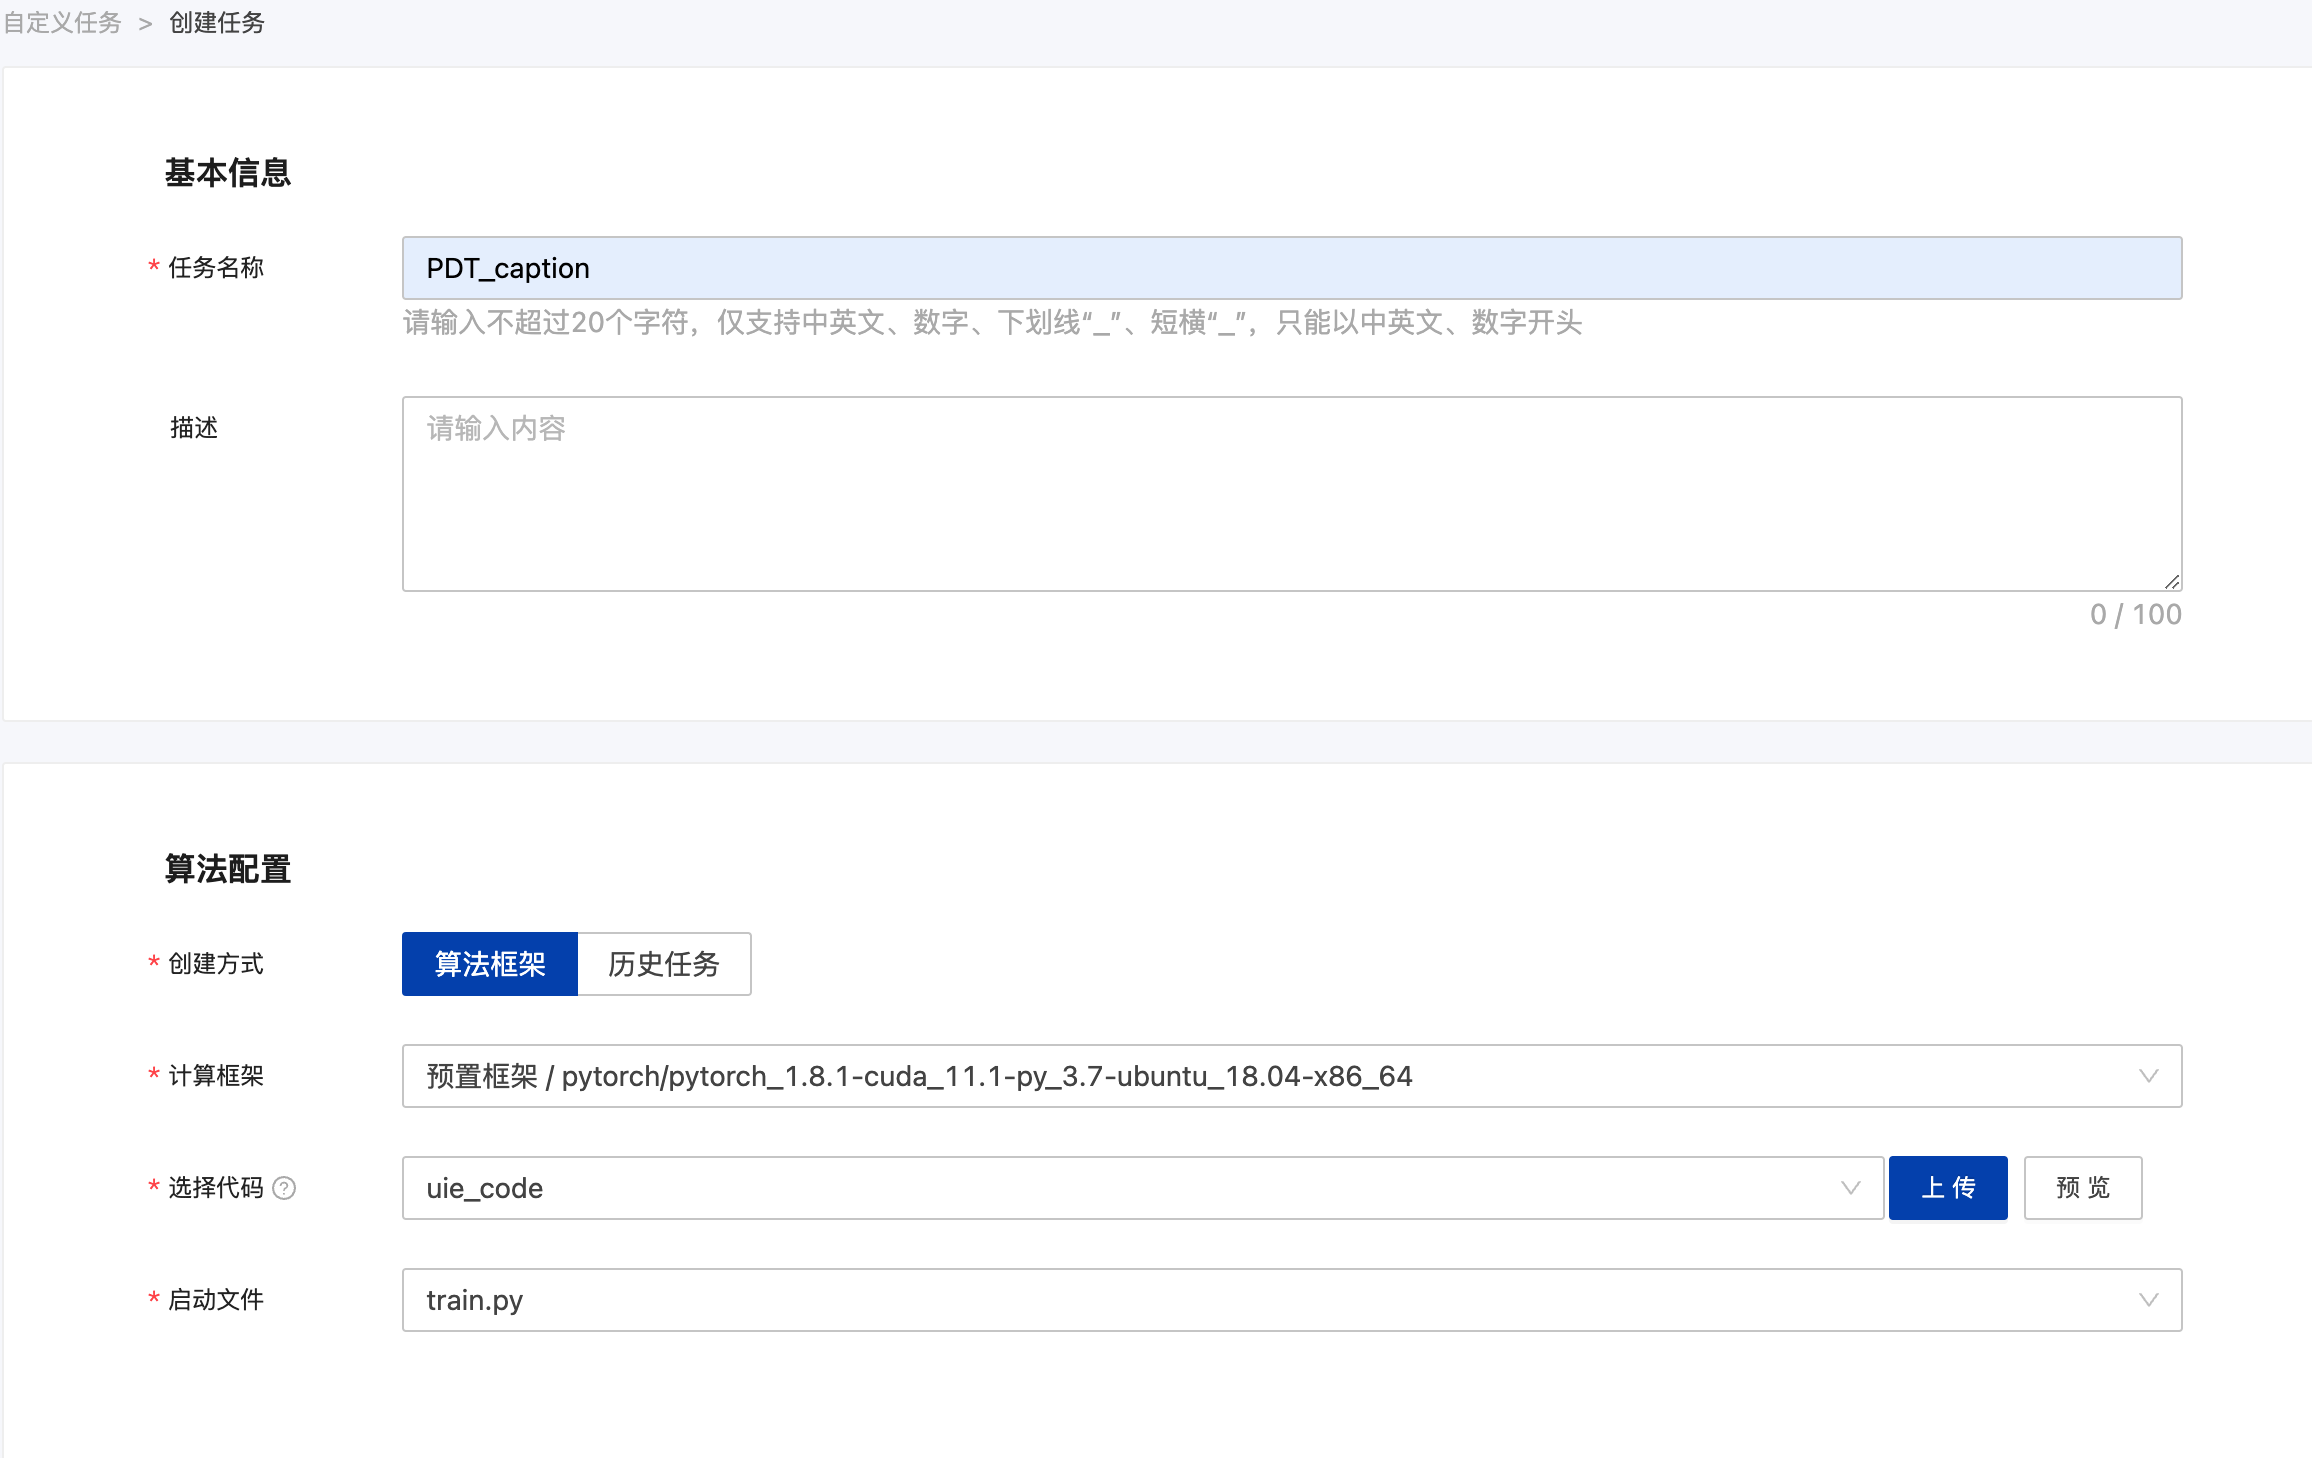Click the 创建方式 field label

point(216,964)
